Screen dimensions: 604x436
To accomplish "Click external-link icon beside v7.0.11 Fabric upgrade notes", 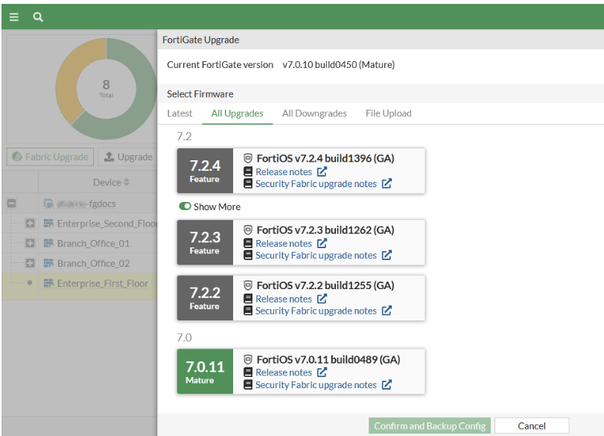I will (387, 384).
